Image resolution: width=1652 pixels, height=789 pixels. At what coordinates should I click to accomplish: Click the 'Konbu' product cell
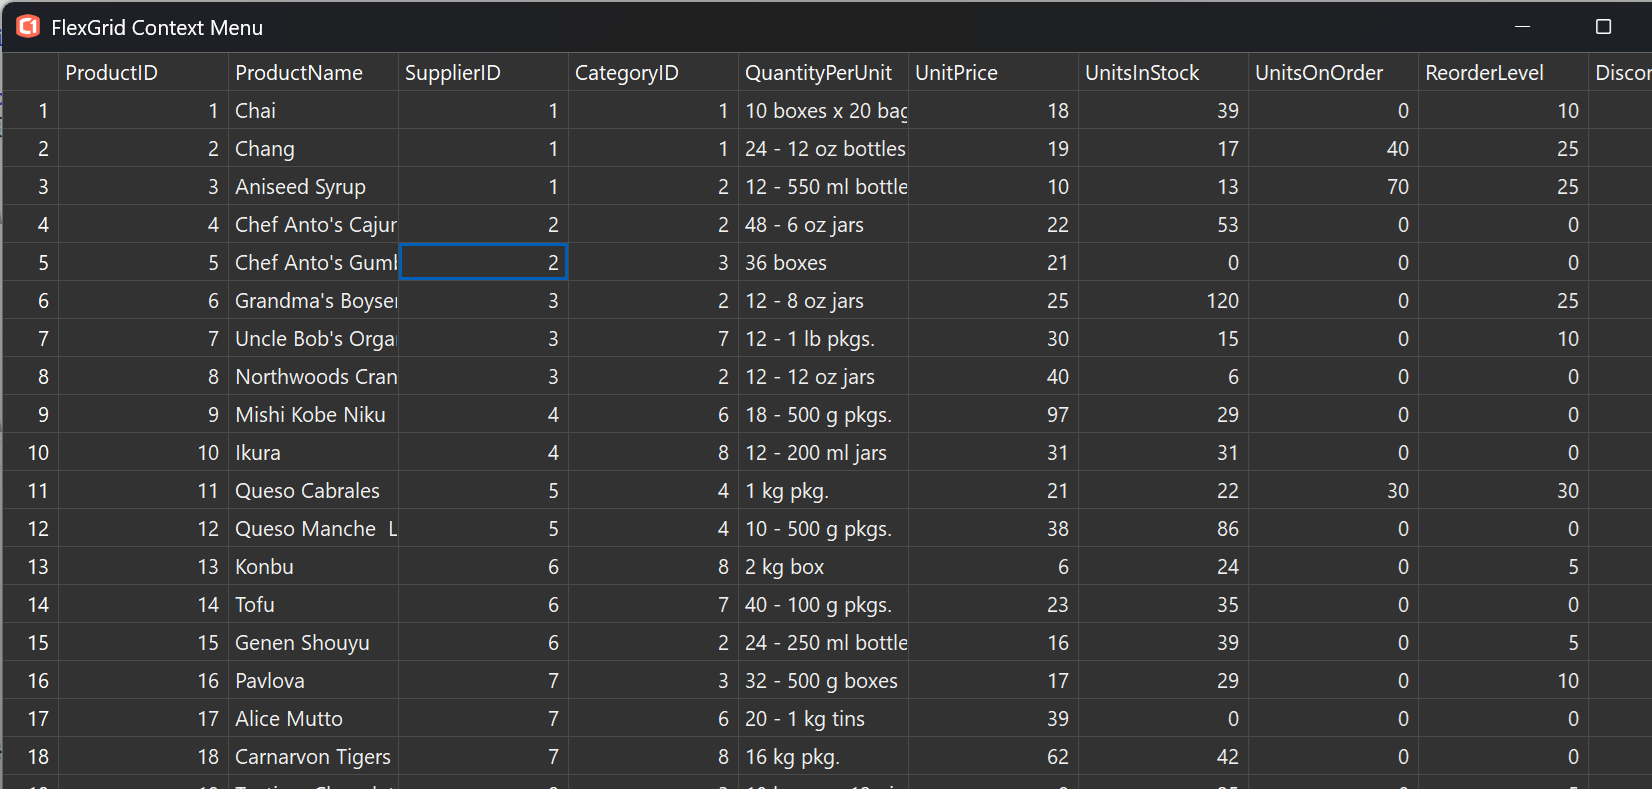click(314, 567)
